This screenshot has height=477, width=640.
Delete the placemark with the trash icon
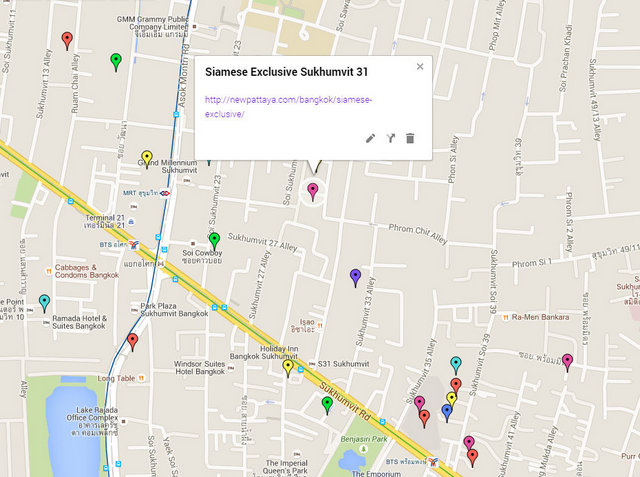pos(410,138)
